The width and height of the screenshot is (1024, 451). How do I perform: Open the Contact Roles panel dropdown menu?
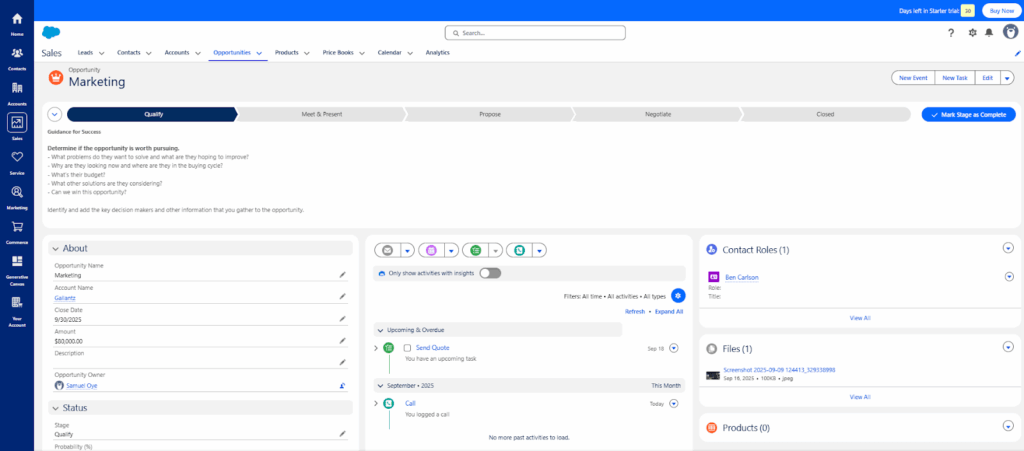click(1008, 248)
